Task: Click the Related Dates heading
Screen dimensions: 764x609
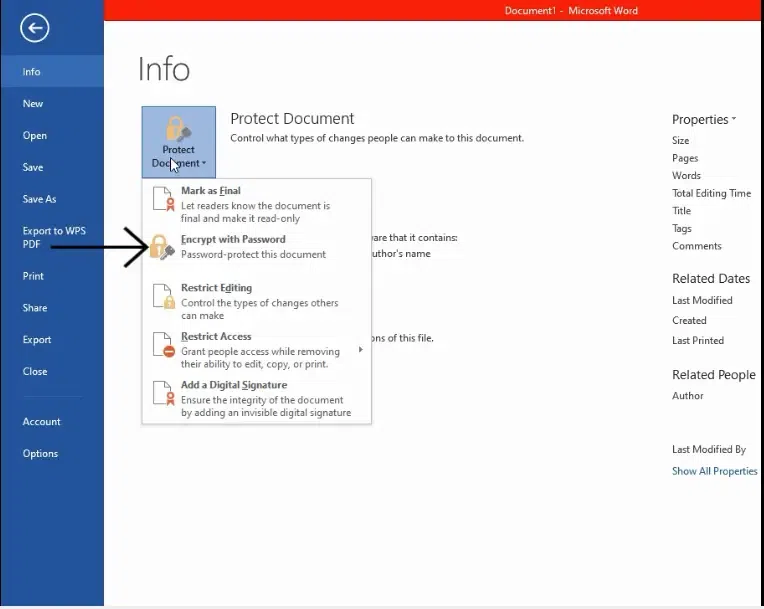Action: coord(711,279)
